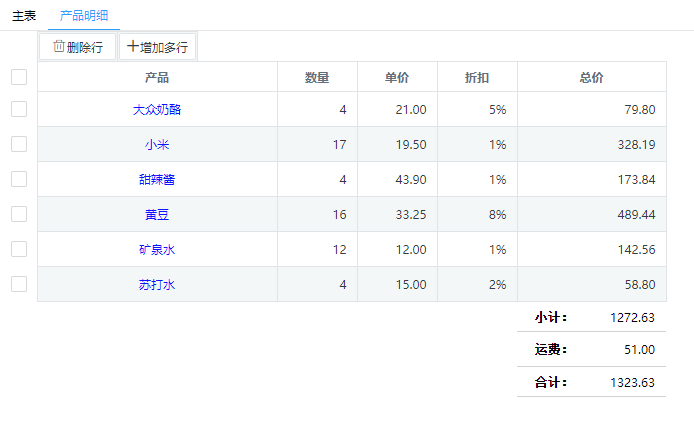
Task: Tick the checkbox beside 甜辣酱
Action: pyautogui.click(x=19, y=179)
